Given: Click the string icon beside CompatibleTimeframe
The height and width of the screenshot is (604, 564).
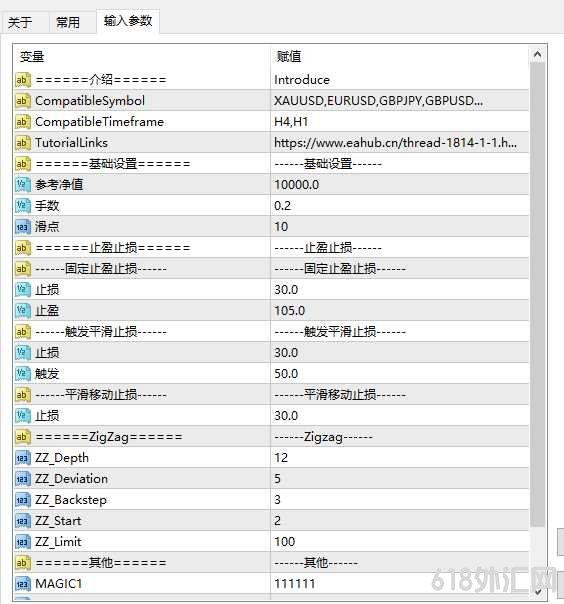Looking at the screenshot, I should [23, 122].
